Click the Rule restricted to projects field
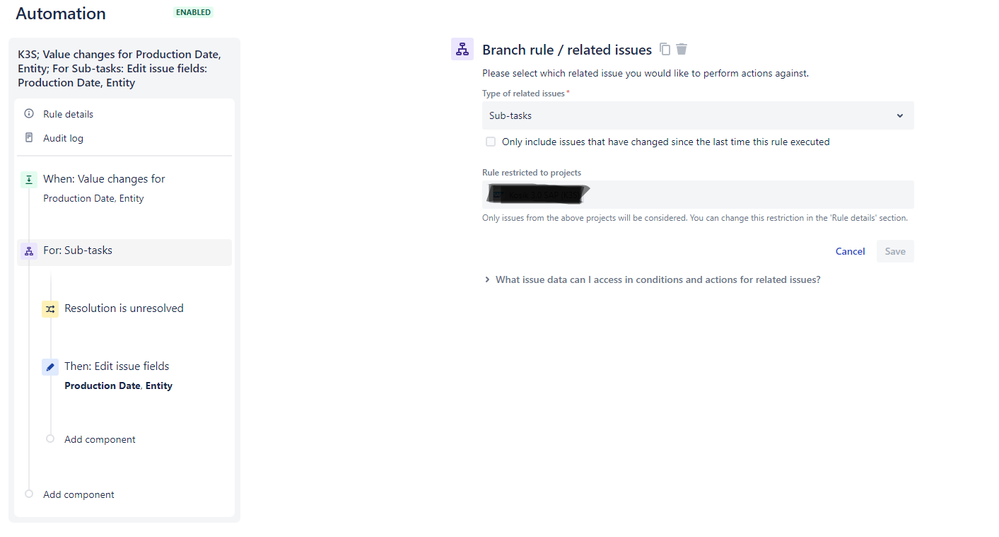Screen dimensions: 999x537 pyautogui.click(x=698, y=194)
